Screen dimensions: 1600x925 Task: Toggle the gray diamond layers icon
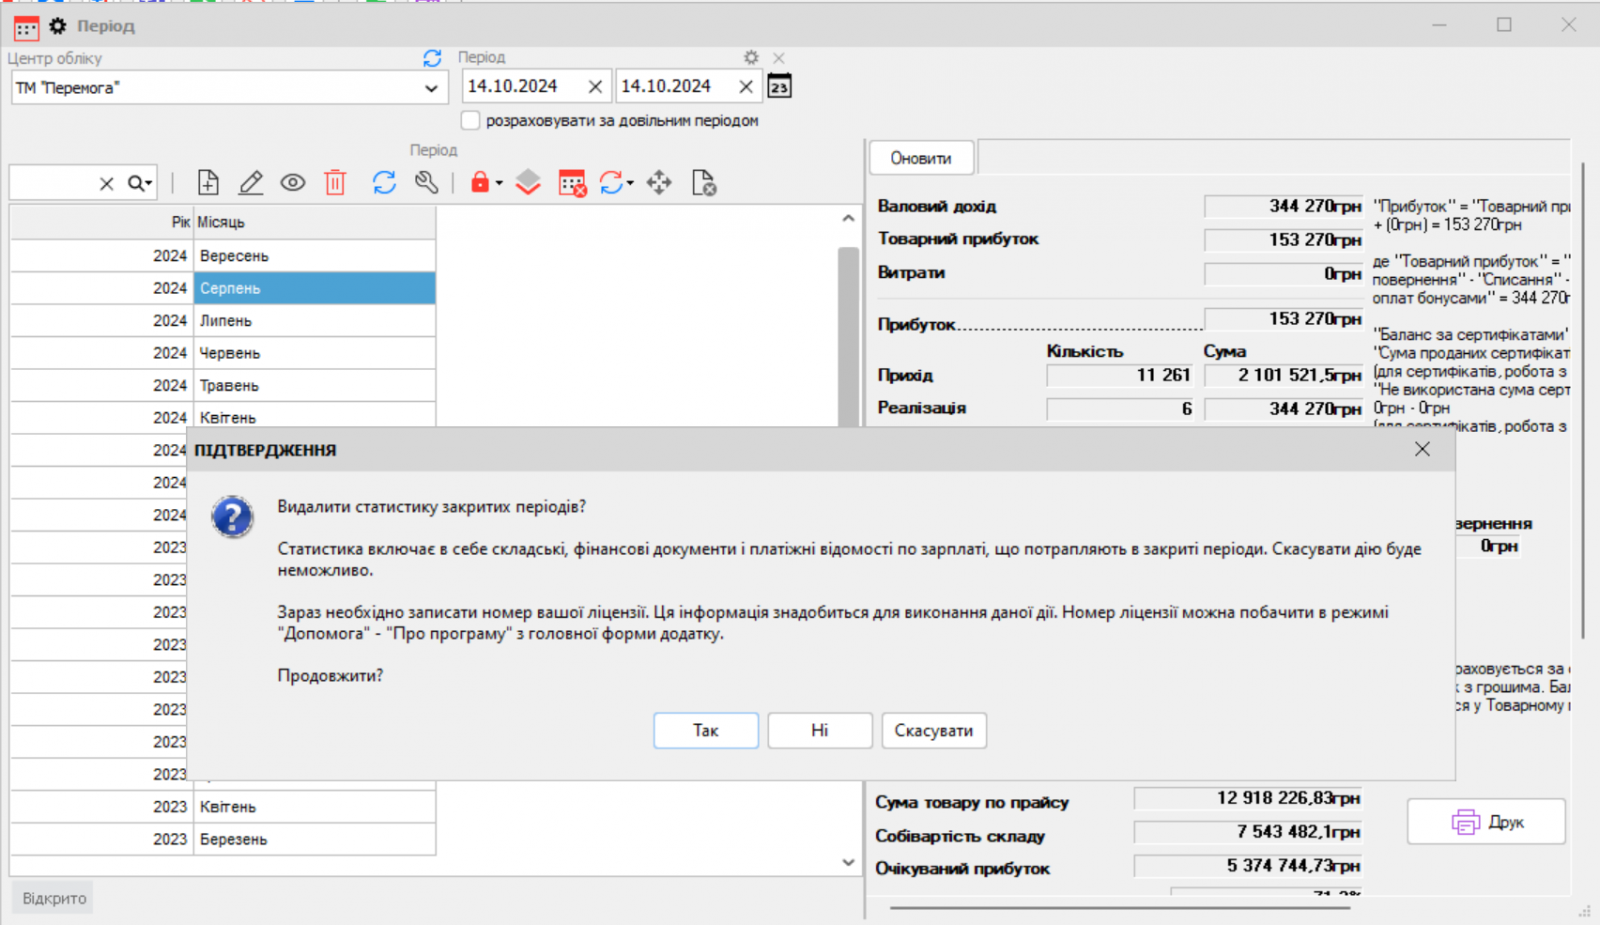527,182
